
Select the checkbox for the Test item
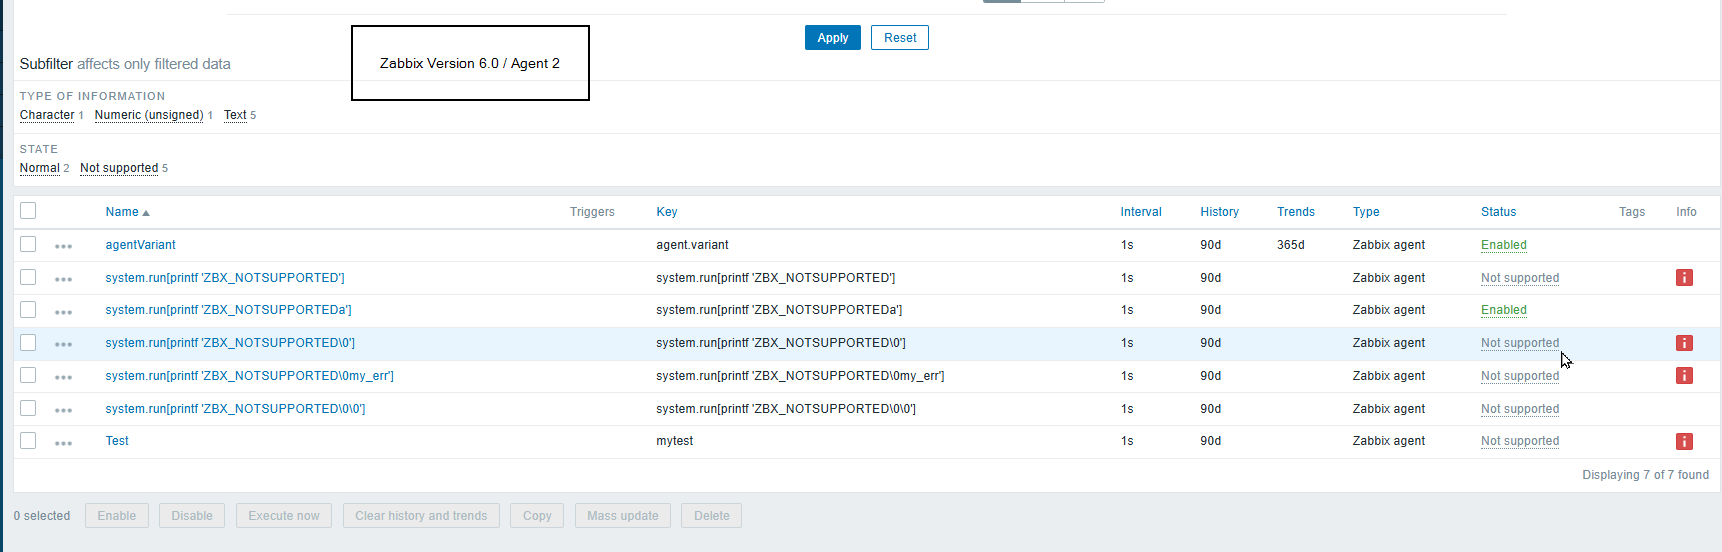click(x=28, y=441)
